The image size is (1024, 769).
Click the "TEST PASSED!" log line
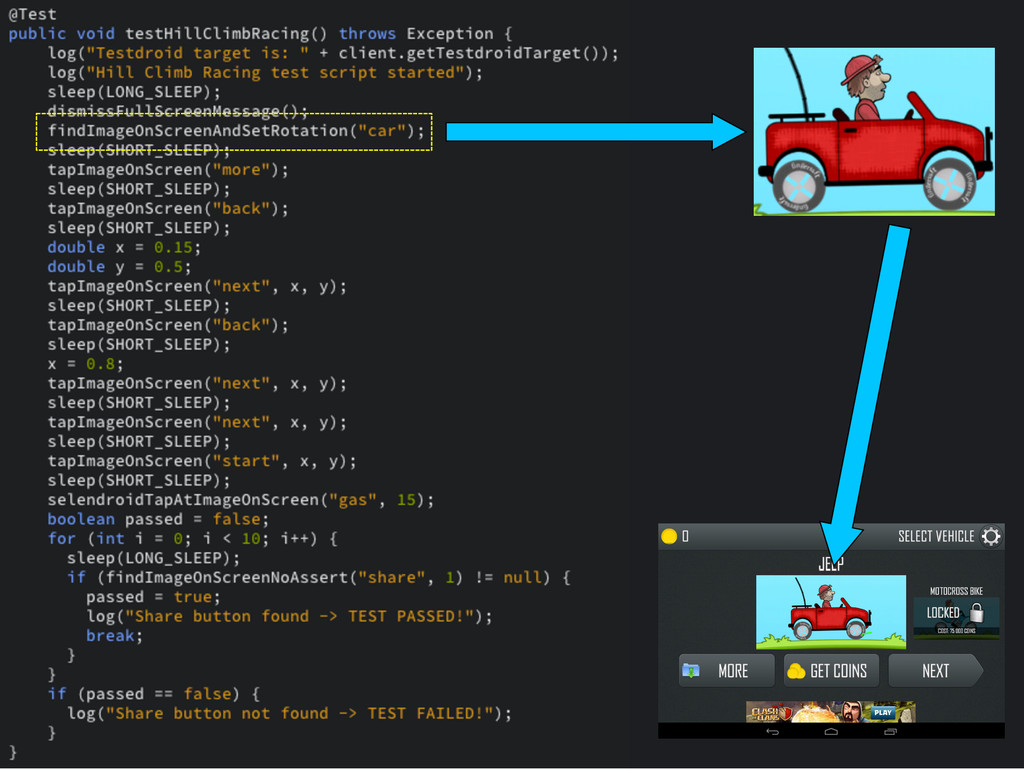point(289,617)
